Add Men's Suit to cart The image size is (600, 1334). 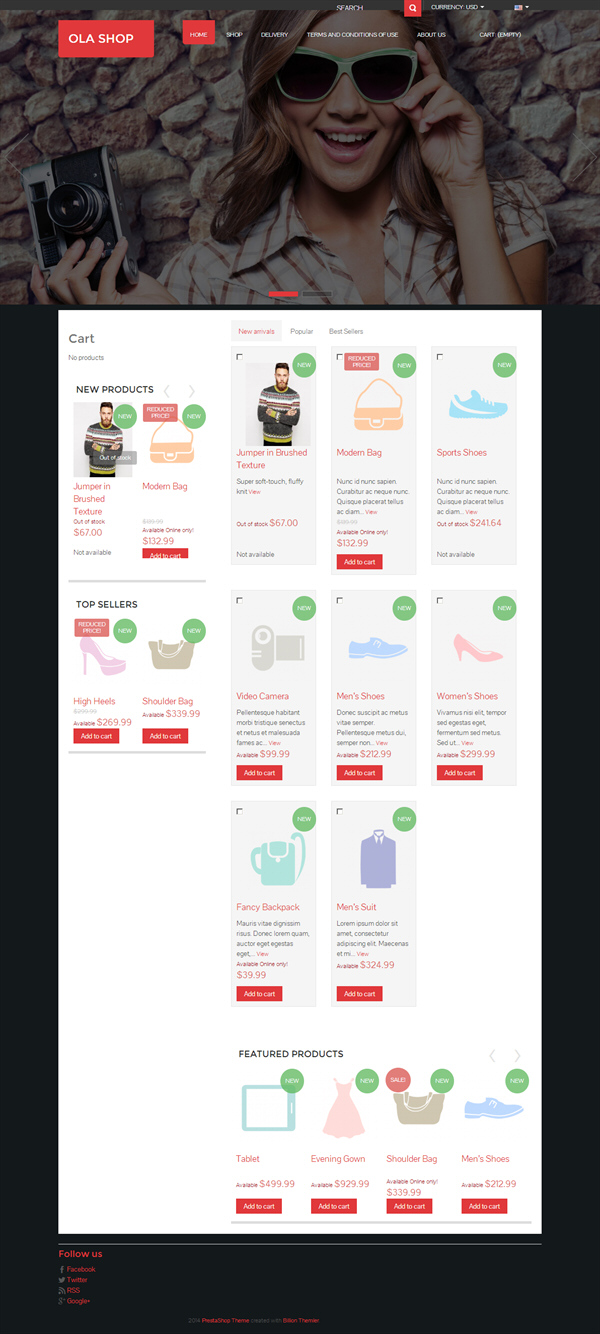click(359, 994)
